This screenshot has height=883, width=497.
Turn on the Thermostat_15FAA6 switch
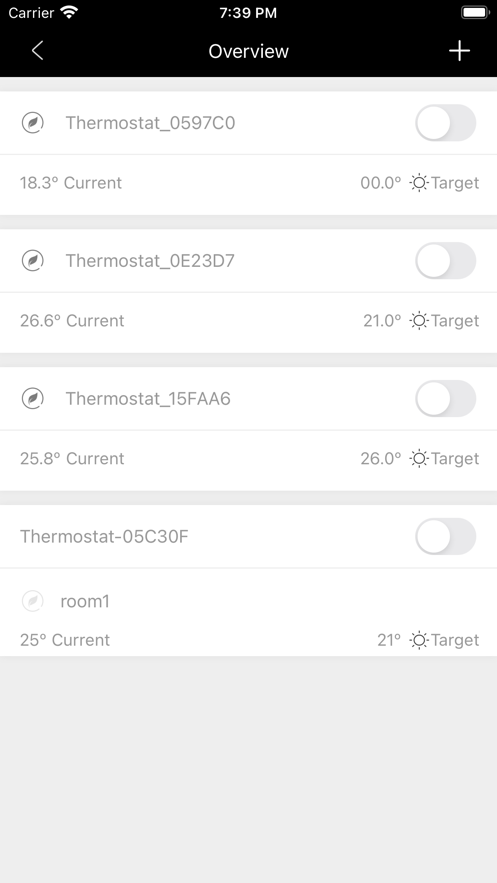coord(446,399)
